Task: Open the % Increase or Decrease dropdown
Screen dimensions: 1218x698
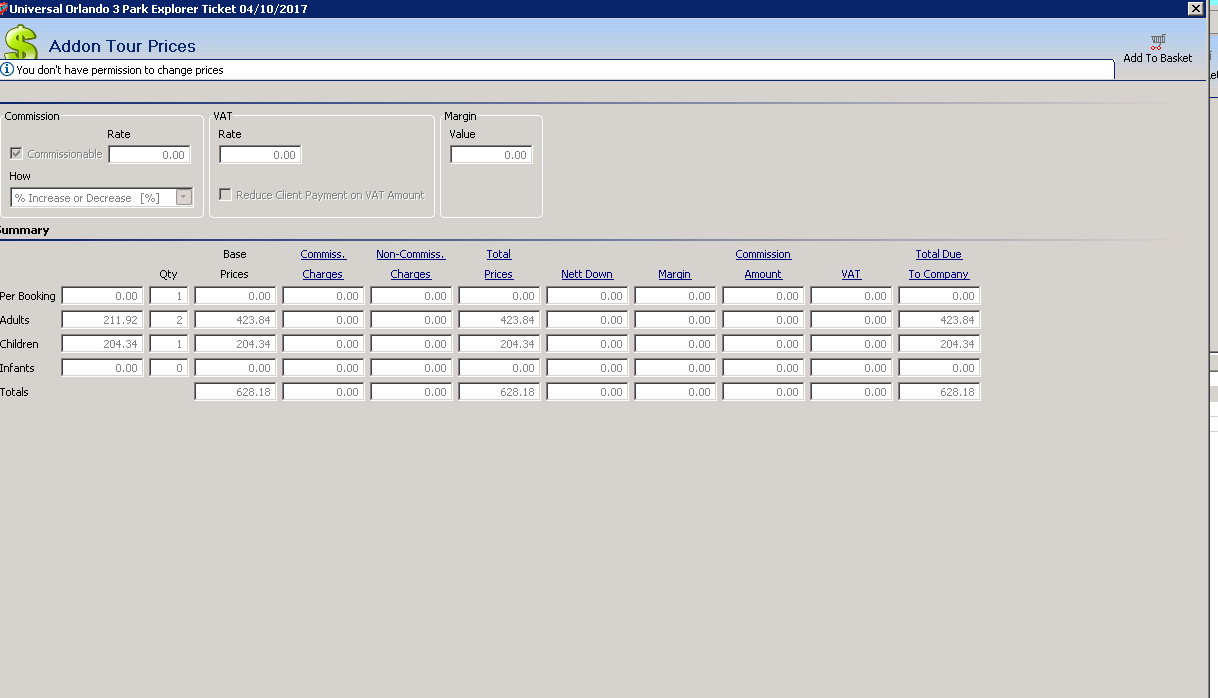Action: click(183, 197)
